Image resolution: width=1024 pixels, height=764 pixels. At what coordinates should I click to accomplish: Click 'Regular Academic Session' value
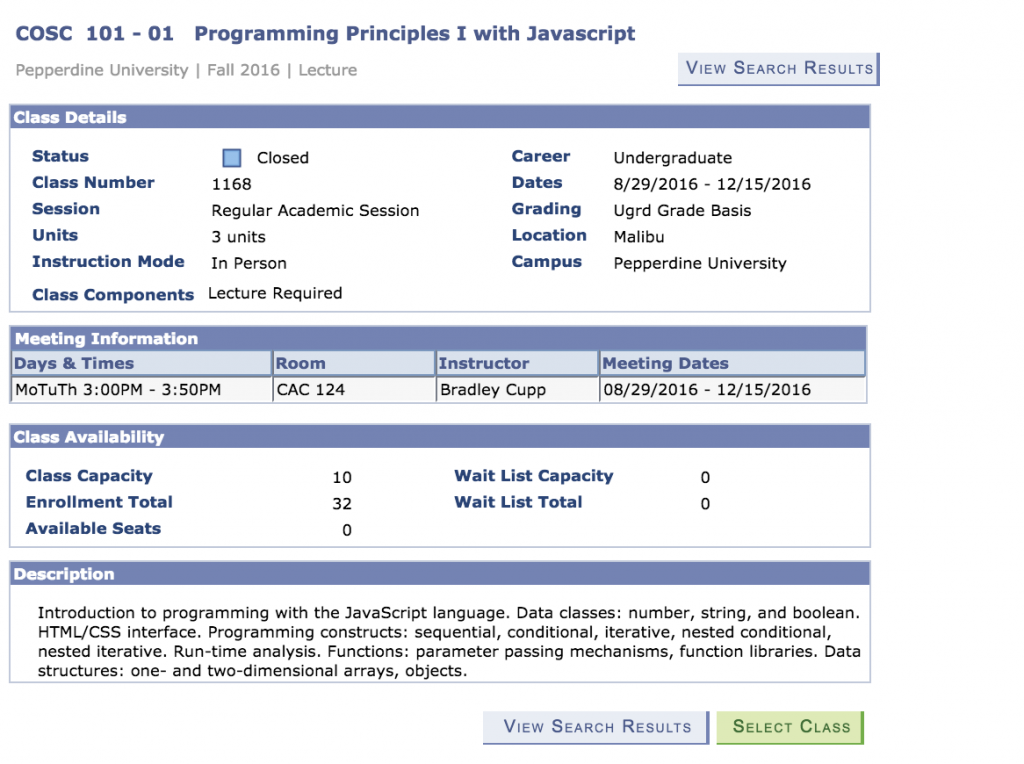315,211
